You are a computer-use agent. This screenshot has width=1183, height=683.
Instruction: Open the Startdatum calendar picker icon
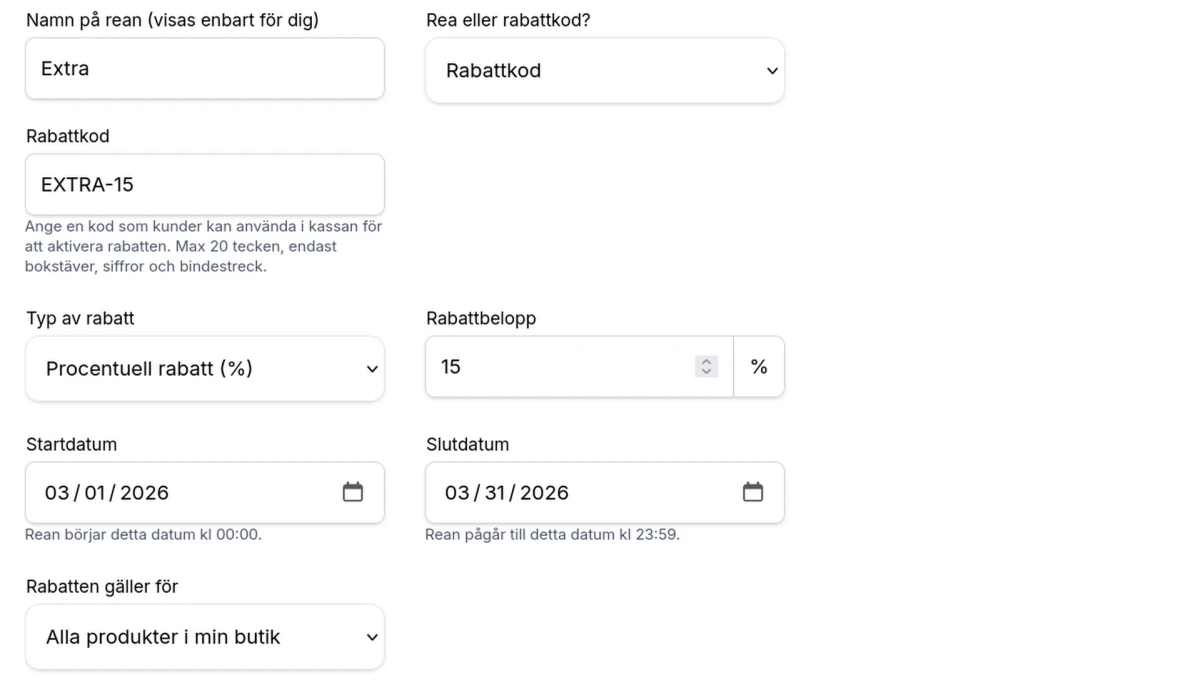tap(352, 492)
